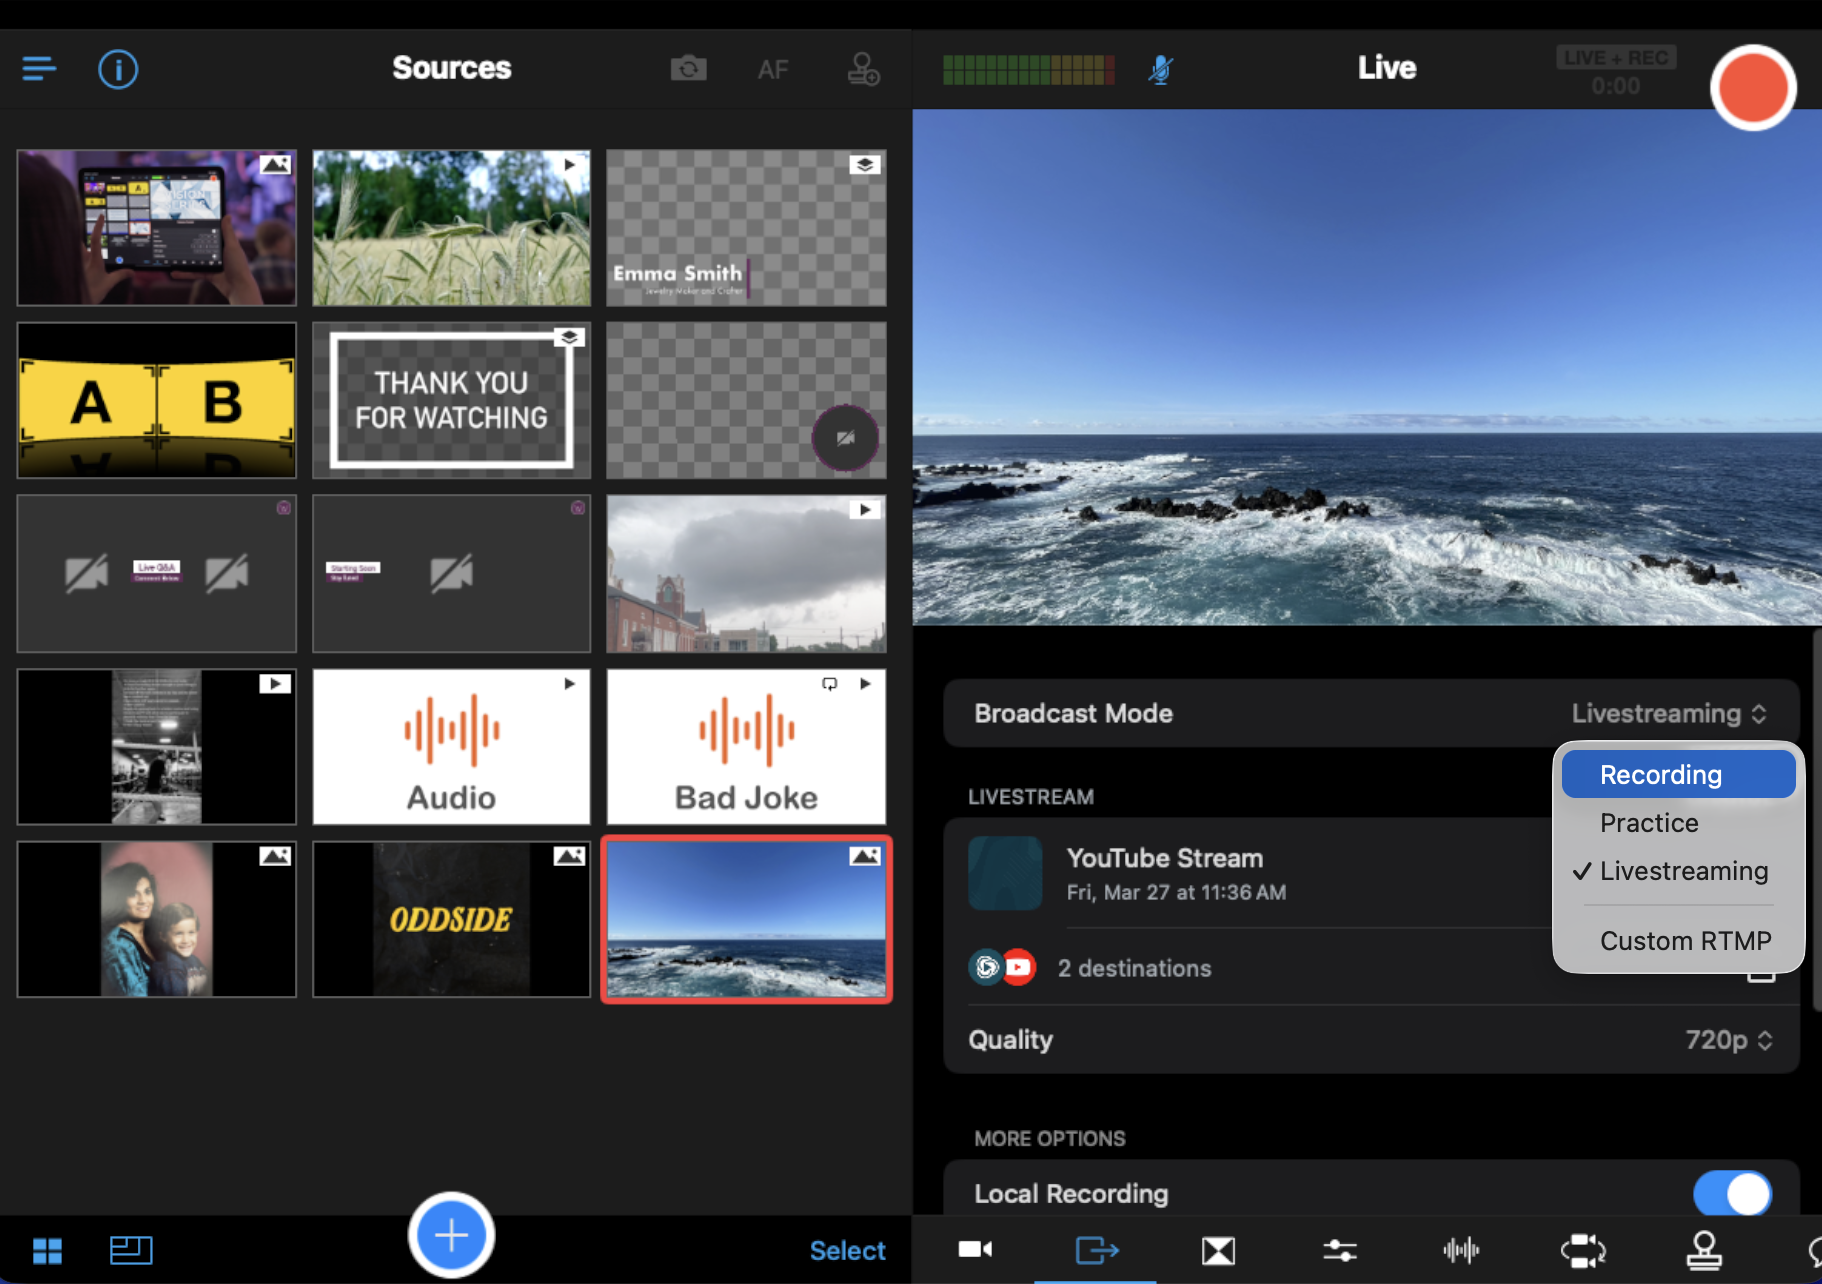The image size is (1822, 1284).
Task: Click the audio level meter
Action: [1029, 70]
